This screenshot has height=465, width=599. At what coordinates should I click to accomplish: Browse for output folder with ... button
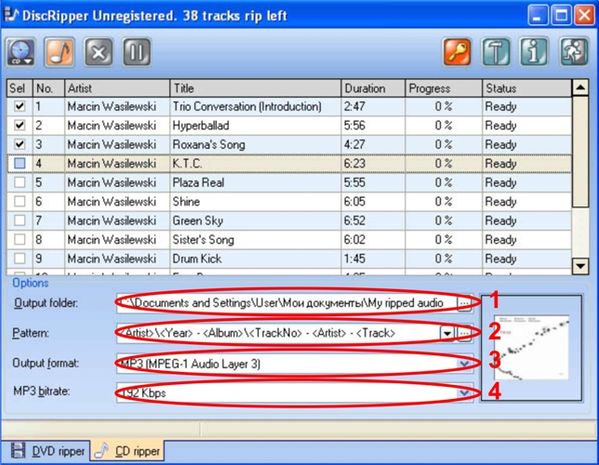pyautogui.click(x=464, y=303)
